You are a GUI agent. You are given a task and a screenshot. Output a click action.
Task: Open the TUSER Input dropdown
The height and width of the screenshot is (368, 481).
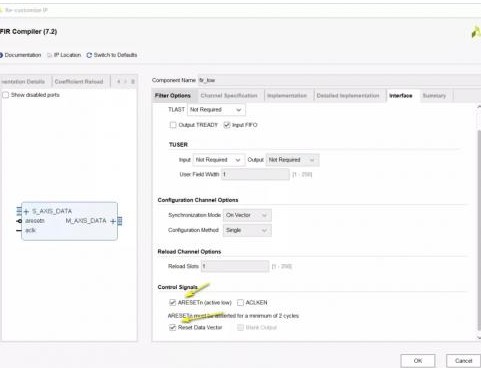pyautogui.click(x=219, y=160)
